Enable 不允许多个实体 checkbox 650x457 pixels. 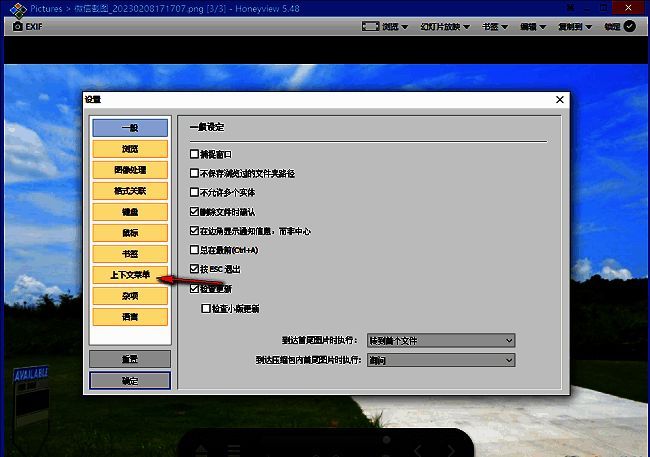tap(194, 192)
